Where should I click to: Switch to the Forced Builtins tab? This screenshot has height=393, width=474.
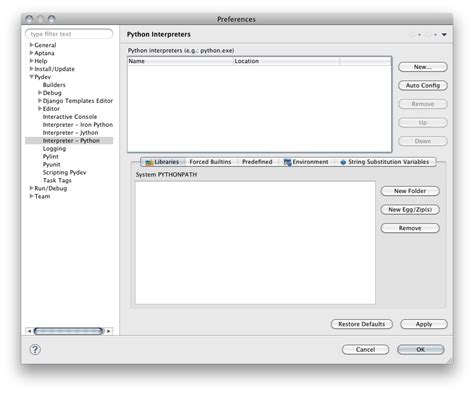pos(210,162)
